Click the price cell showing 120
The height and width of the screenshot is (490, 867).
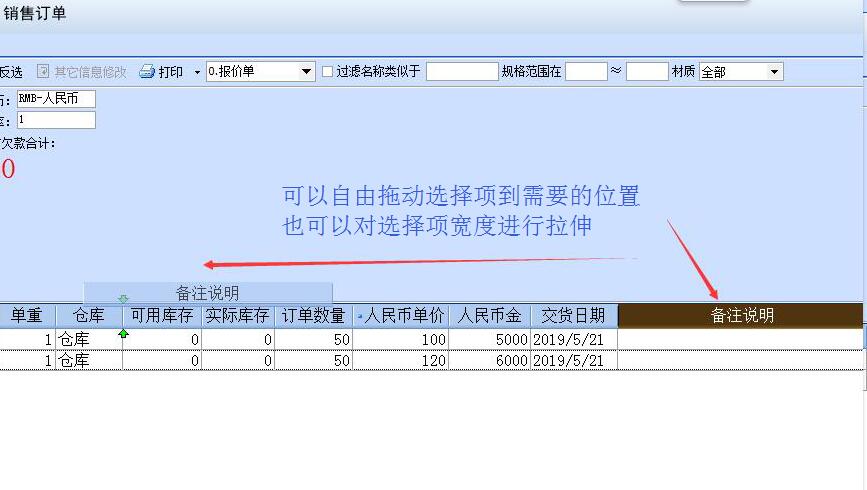click(x=401, y=361)
